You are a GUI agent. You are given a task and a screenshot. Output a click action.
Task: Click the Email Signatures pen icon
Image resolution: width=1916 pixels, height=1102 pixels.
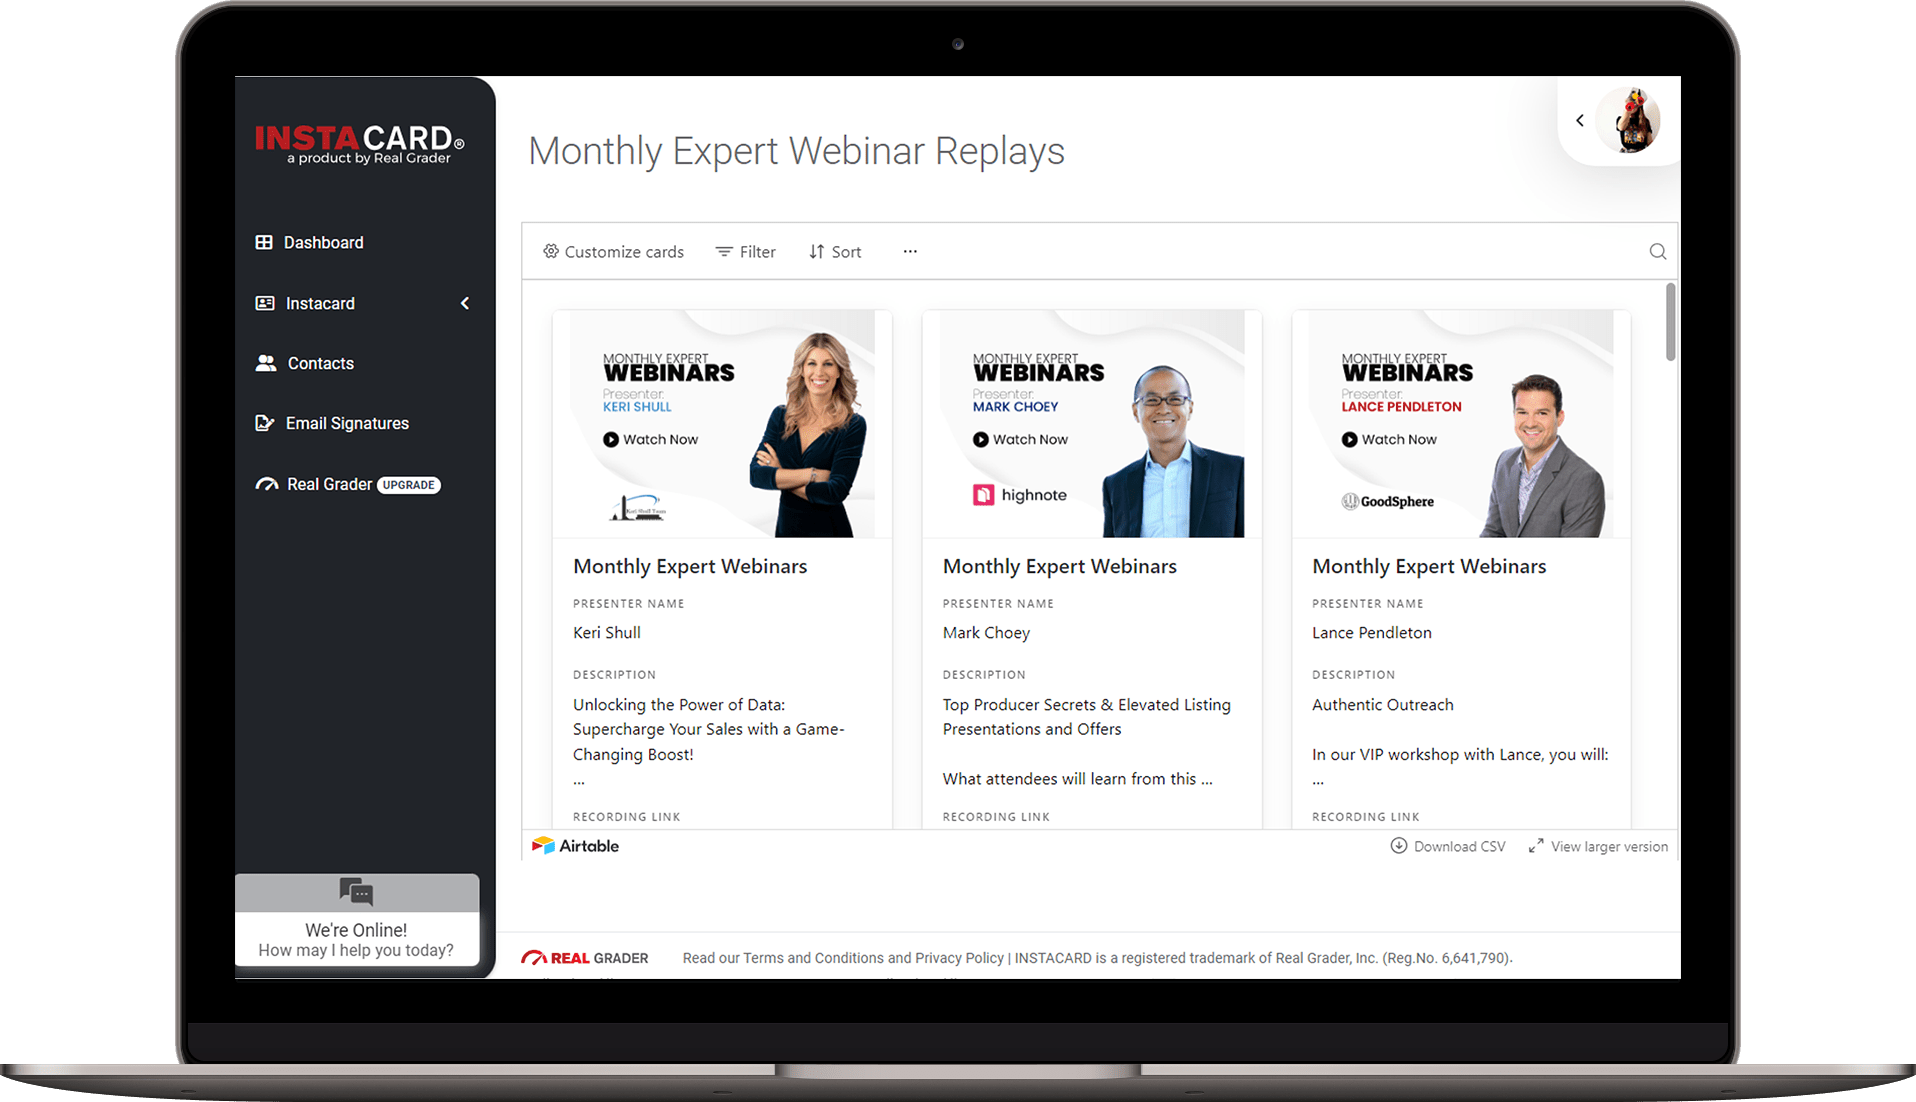click(265, 423)
